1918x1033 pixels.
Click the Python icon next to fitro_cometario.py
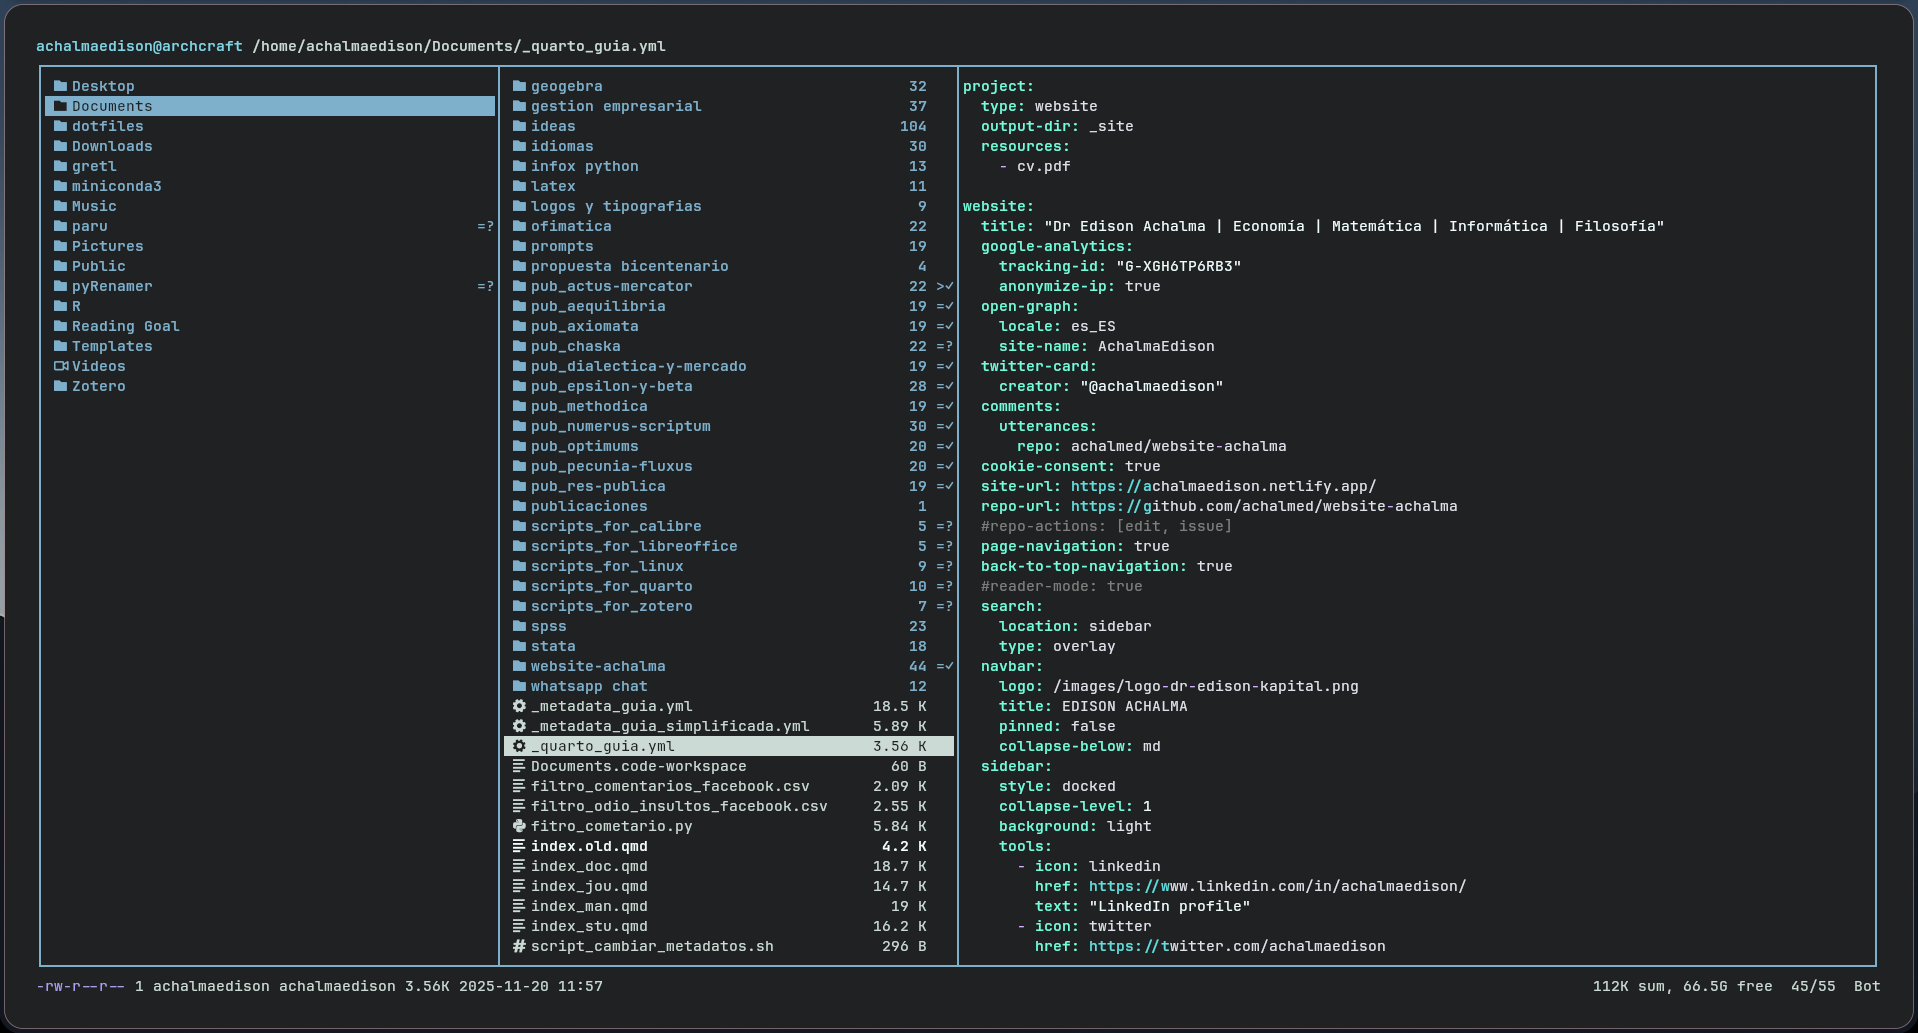pos(519,826)
